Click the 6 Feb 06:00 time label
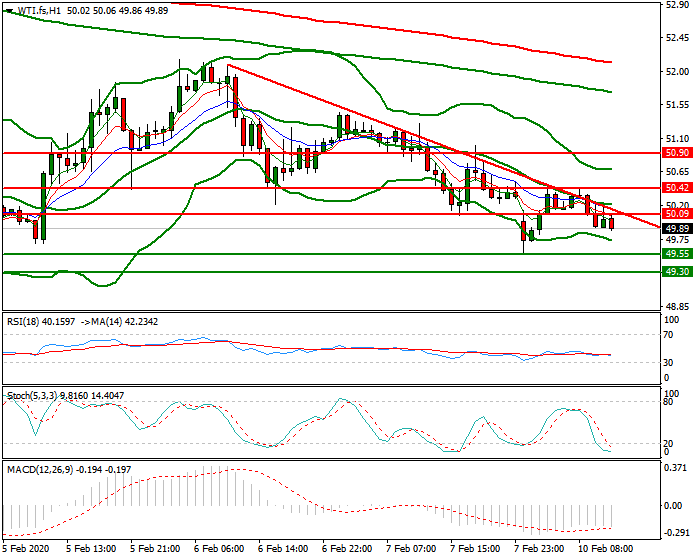The height and width of the screenshot is (560, 700). point(219,548)
